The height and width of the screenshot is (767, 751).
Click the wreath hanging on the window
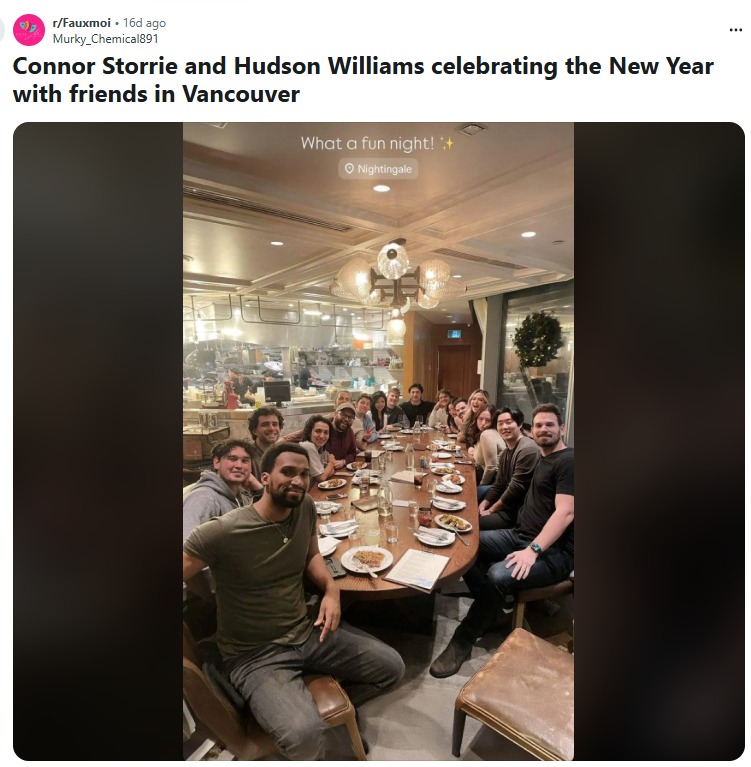tap(537, 339)
